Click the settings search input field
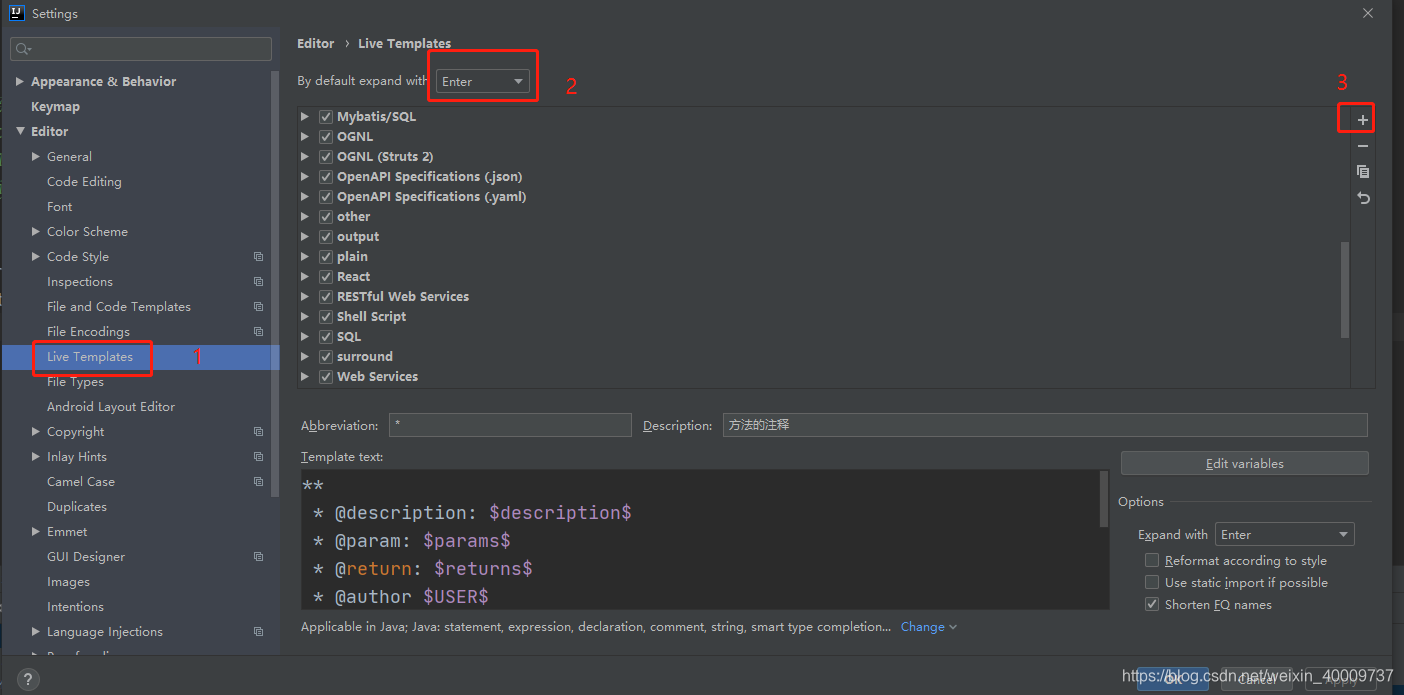Viewport: 1404px width, 695px height. click(x=141, y=49)
